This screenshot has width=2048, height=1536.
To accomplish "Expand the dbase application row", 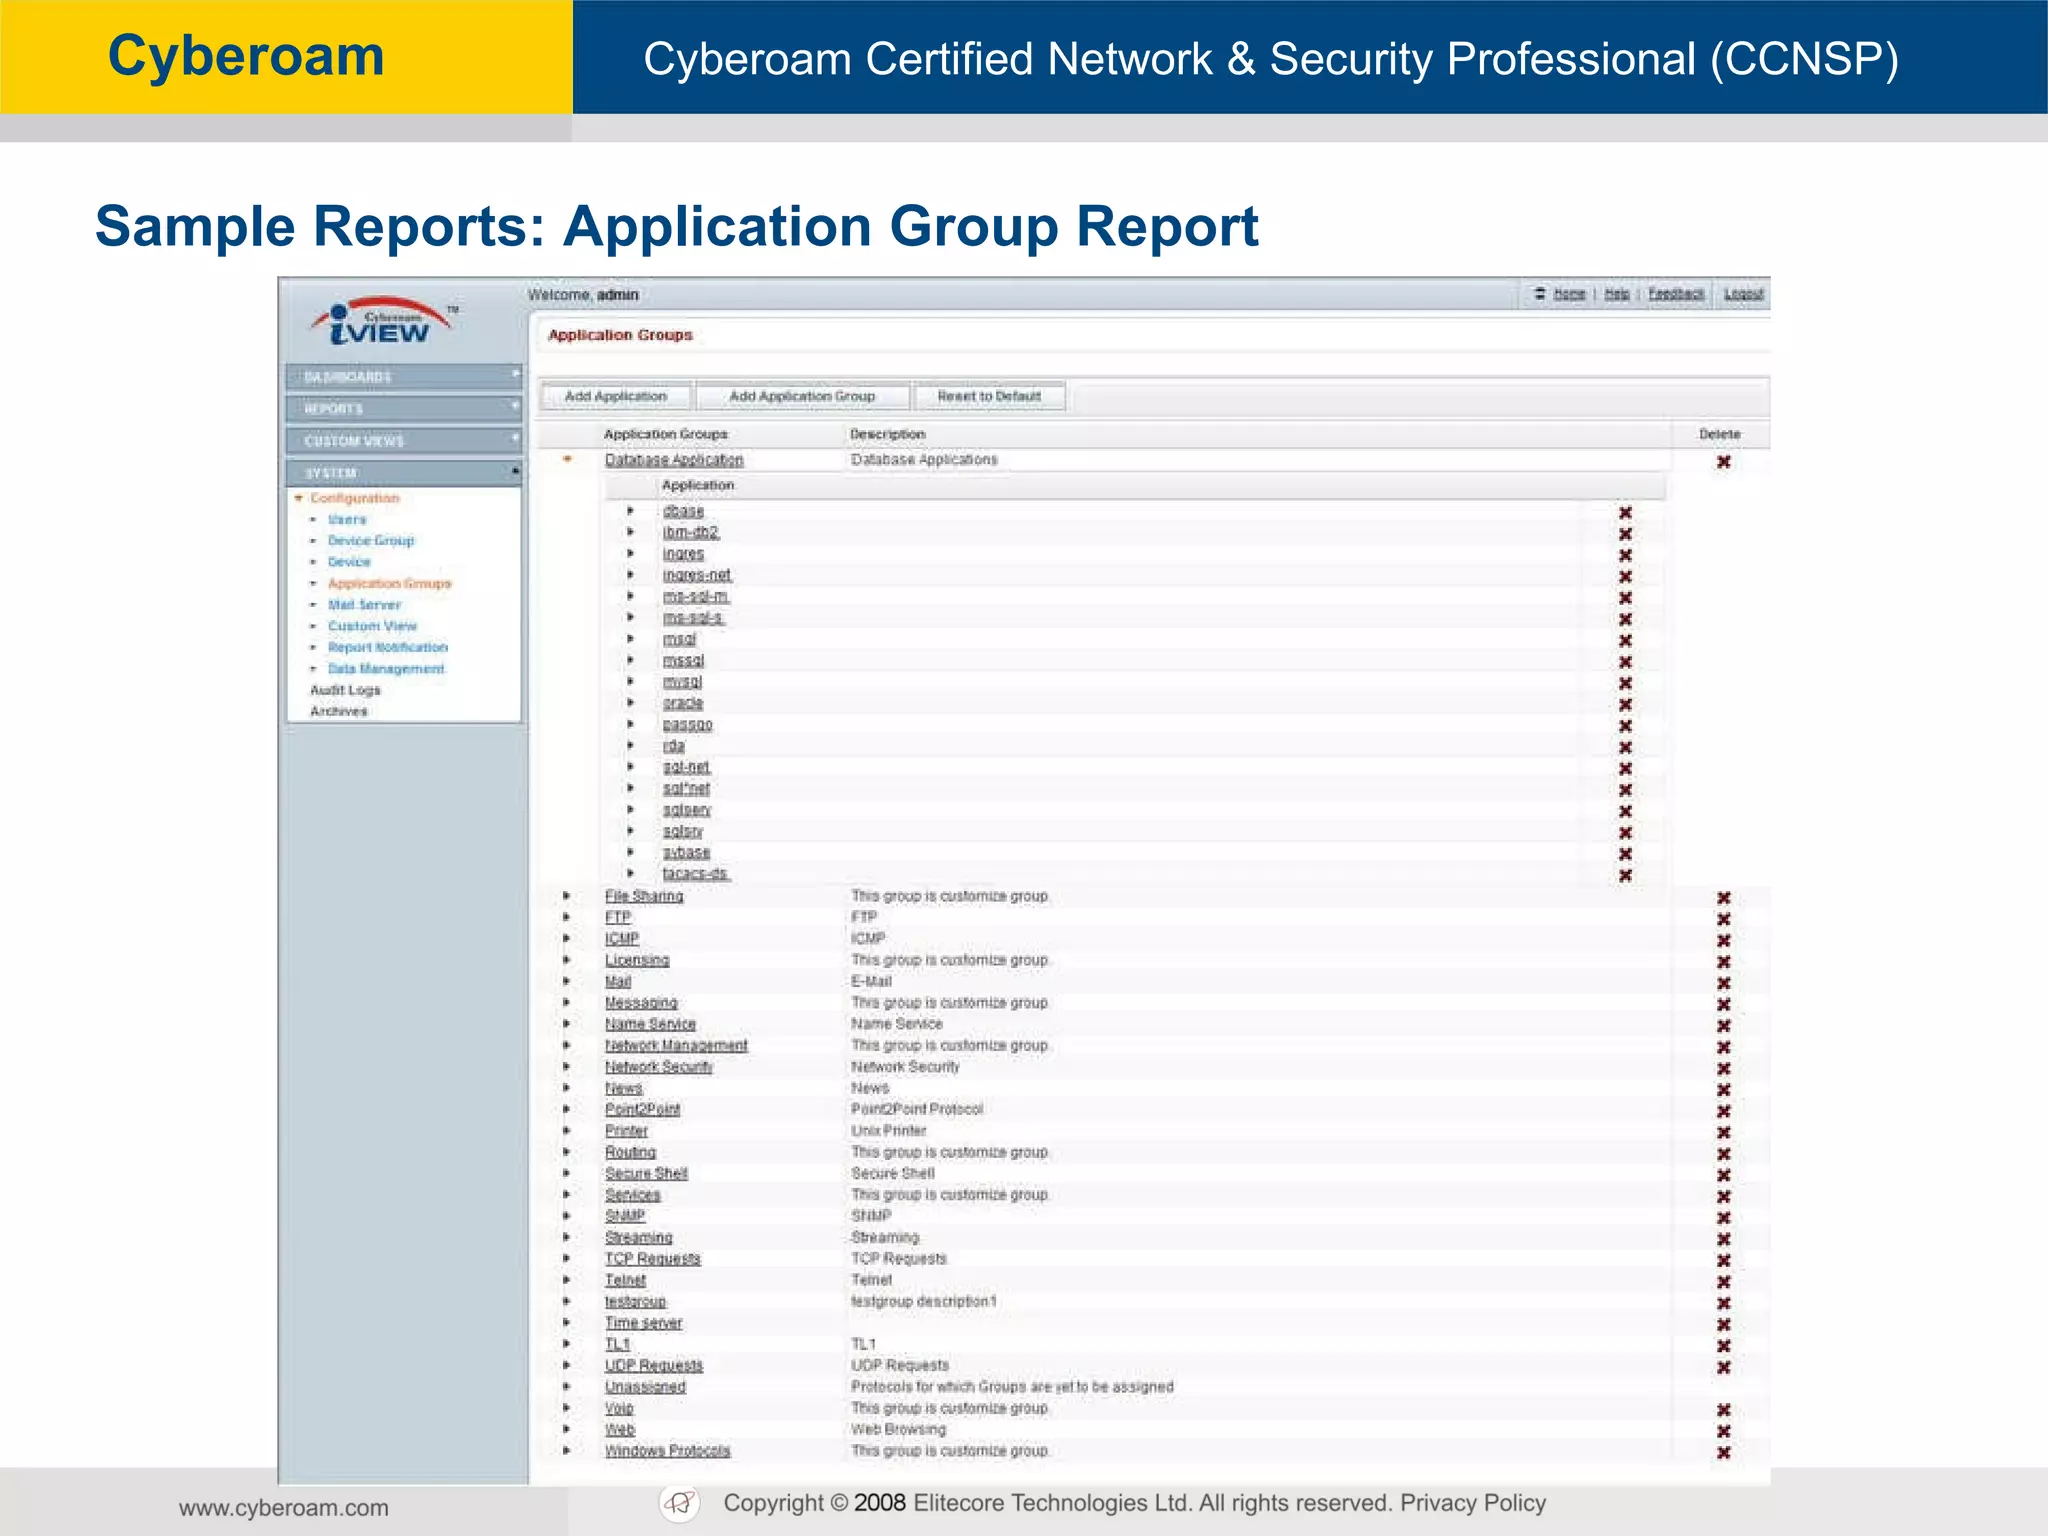I will 630,511.
